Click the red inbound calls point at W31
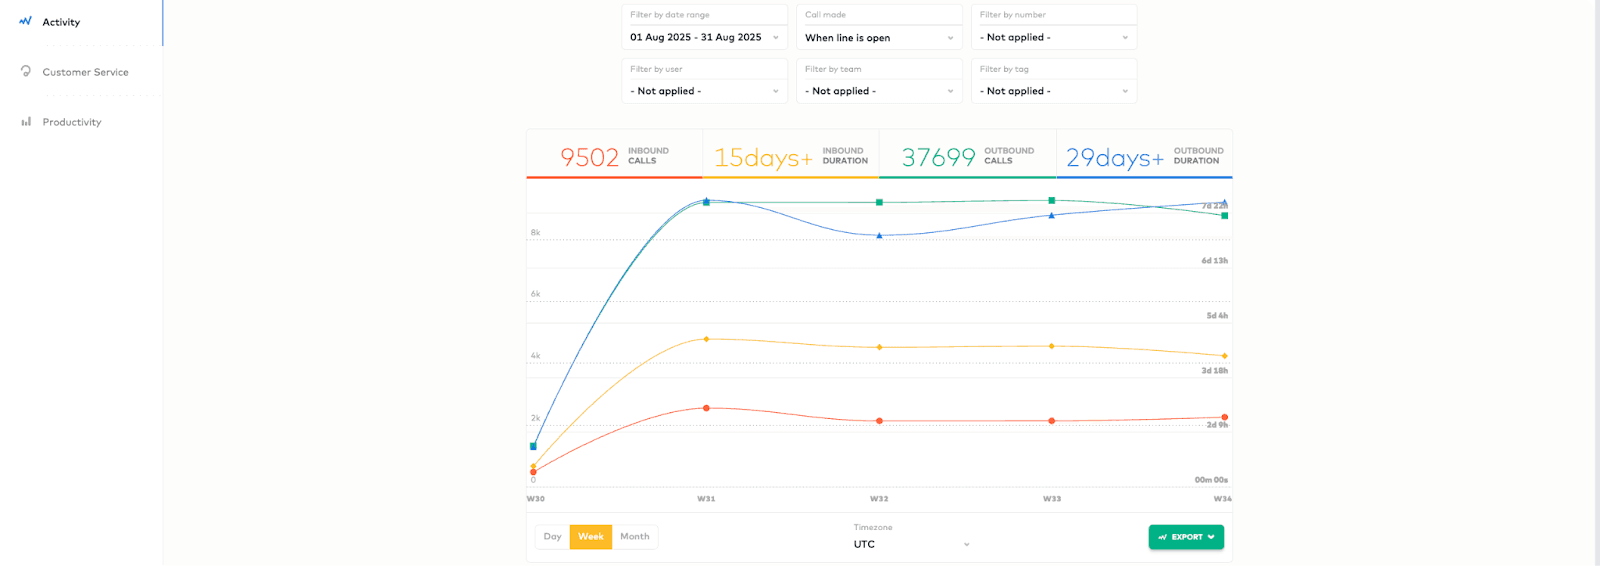The height and width of the screenshot is (566, 1600). (x=706, y=408)
